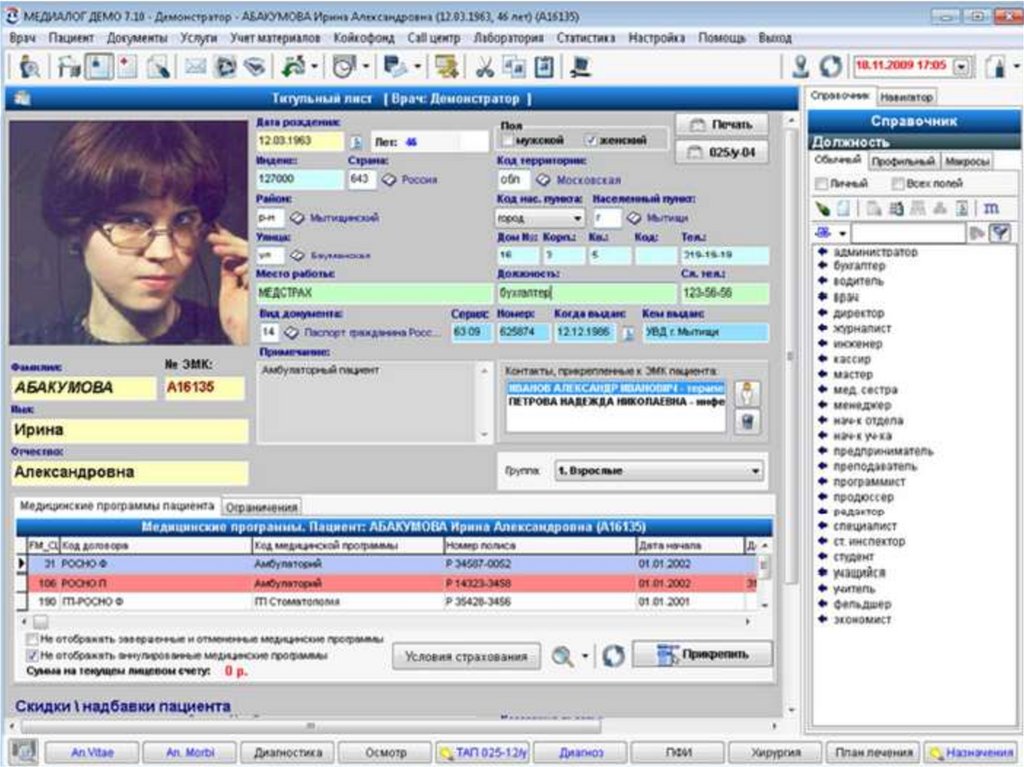This screenshot has width=1024, height=767.
Task: Open the 'Группа' dropdown showing Взрослые
Action: (755, 470)
